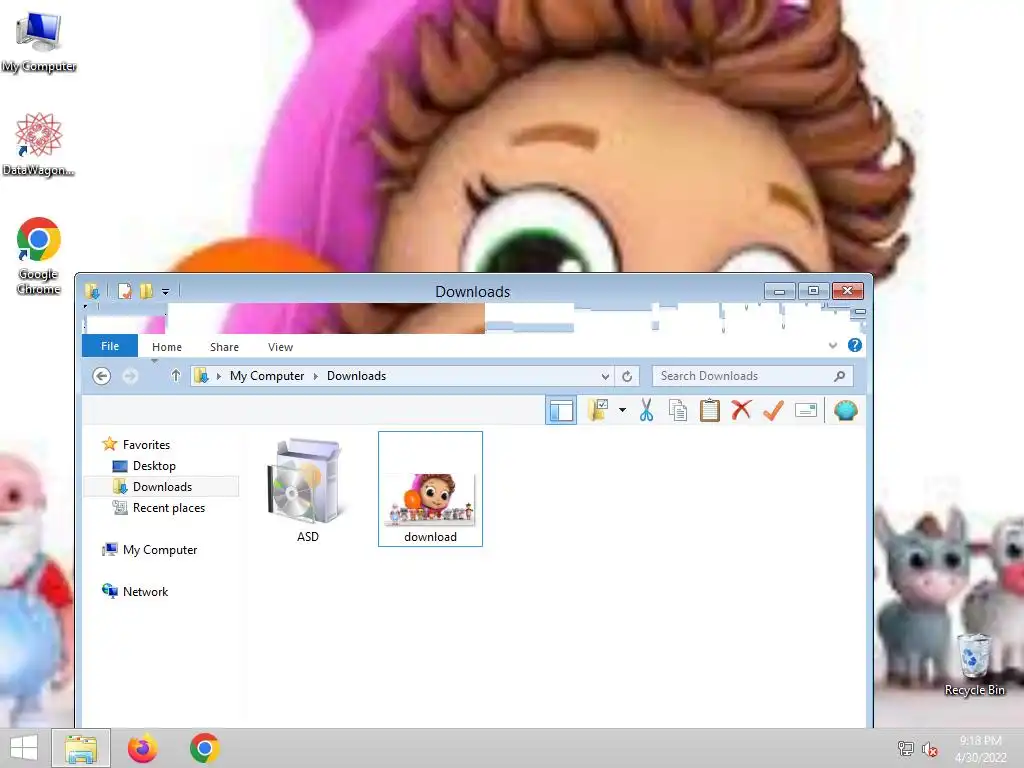Image resolution: width=1024 pixels, height=768 pixels.
Task: Switch to the Home ribbon tab
Action: tap(167, 347)
